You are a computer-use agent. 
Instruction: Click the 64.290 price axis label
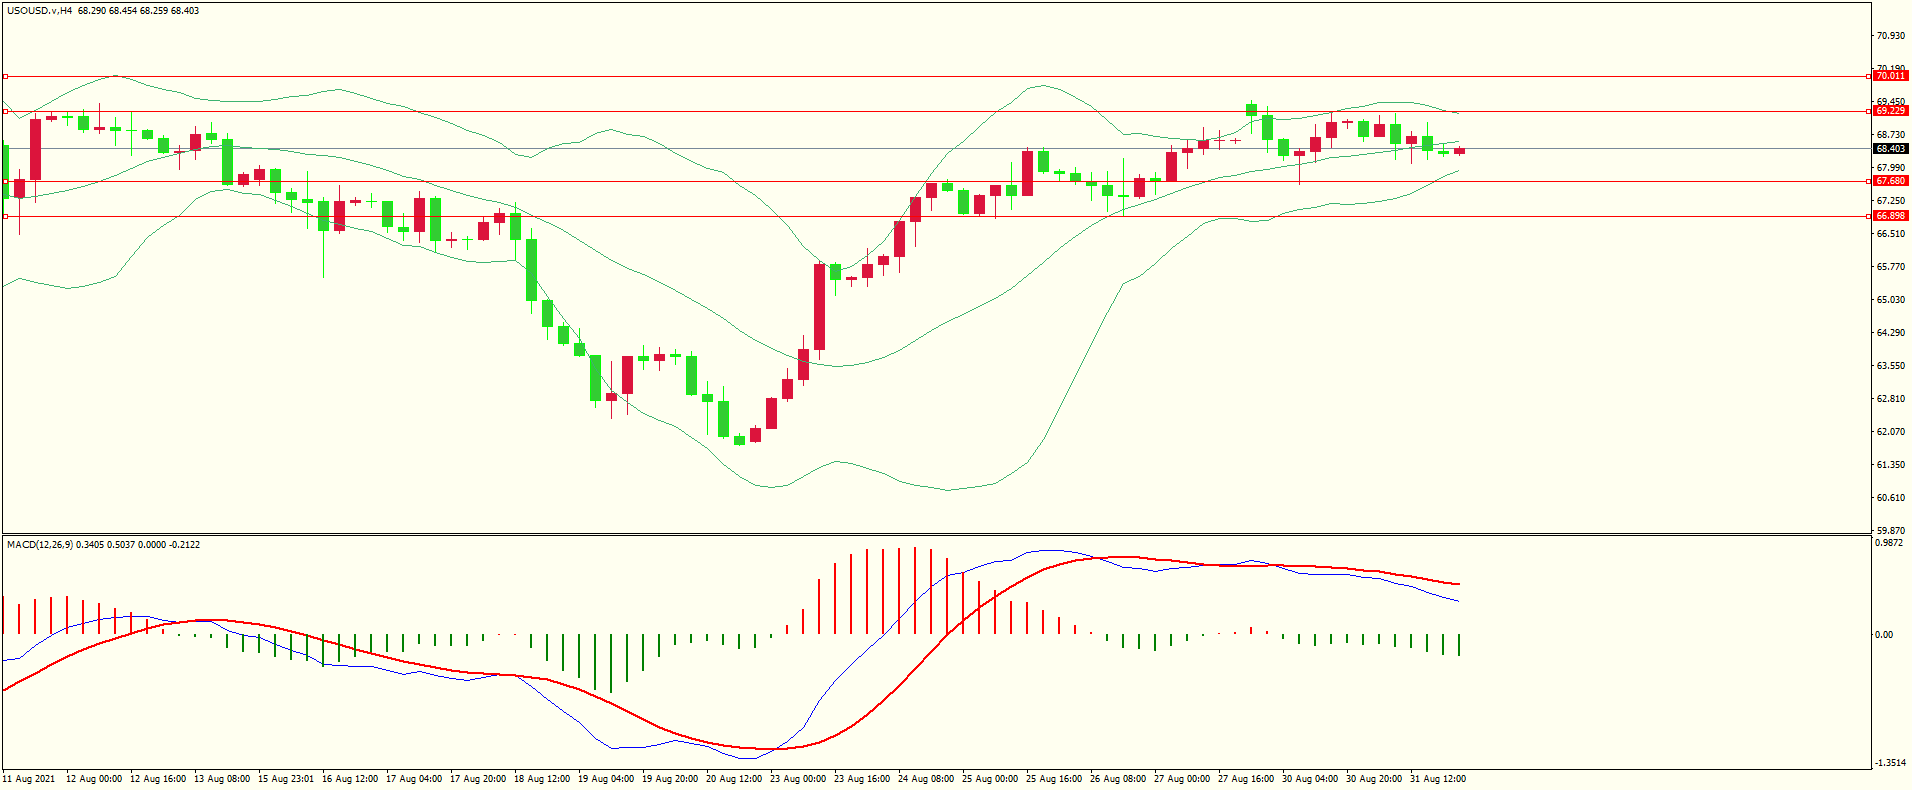click(x=1890, y=333)
